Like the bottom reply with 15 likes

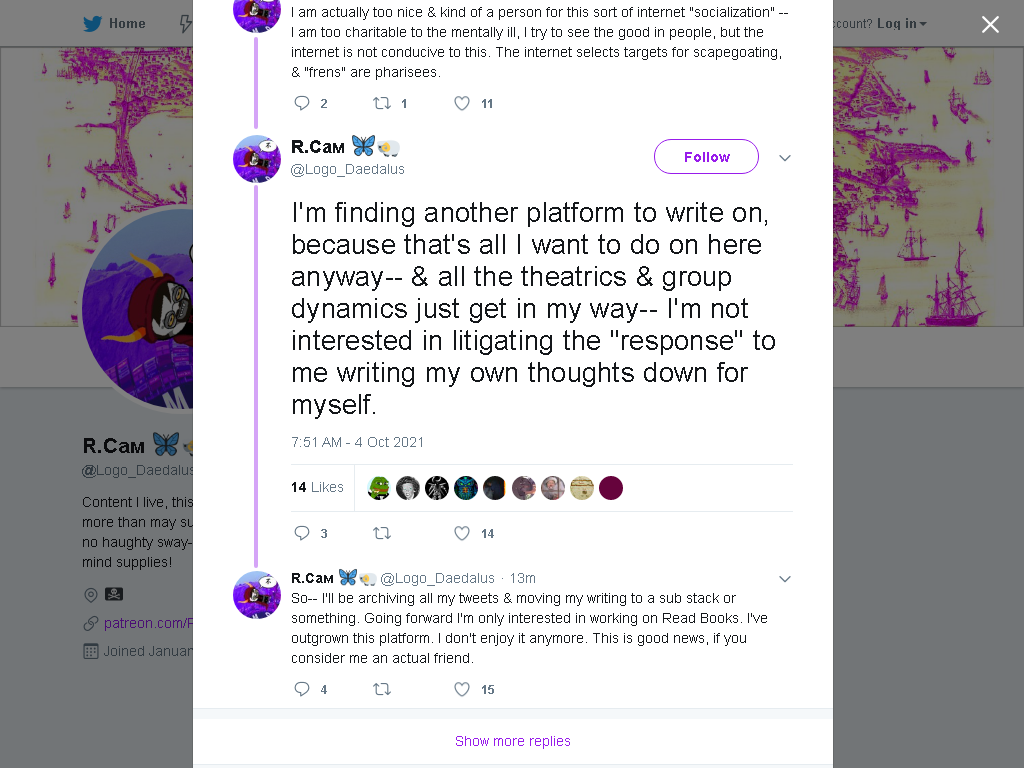pyautogui.click(x=462, y=689)
